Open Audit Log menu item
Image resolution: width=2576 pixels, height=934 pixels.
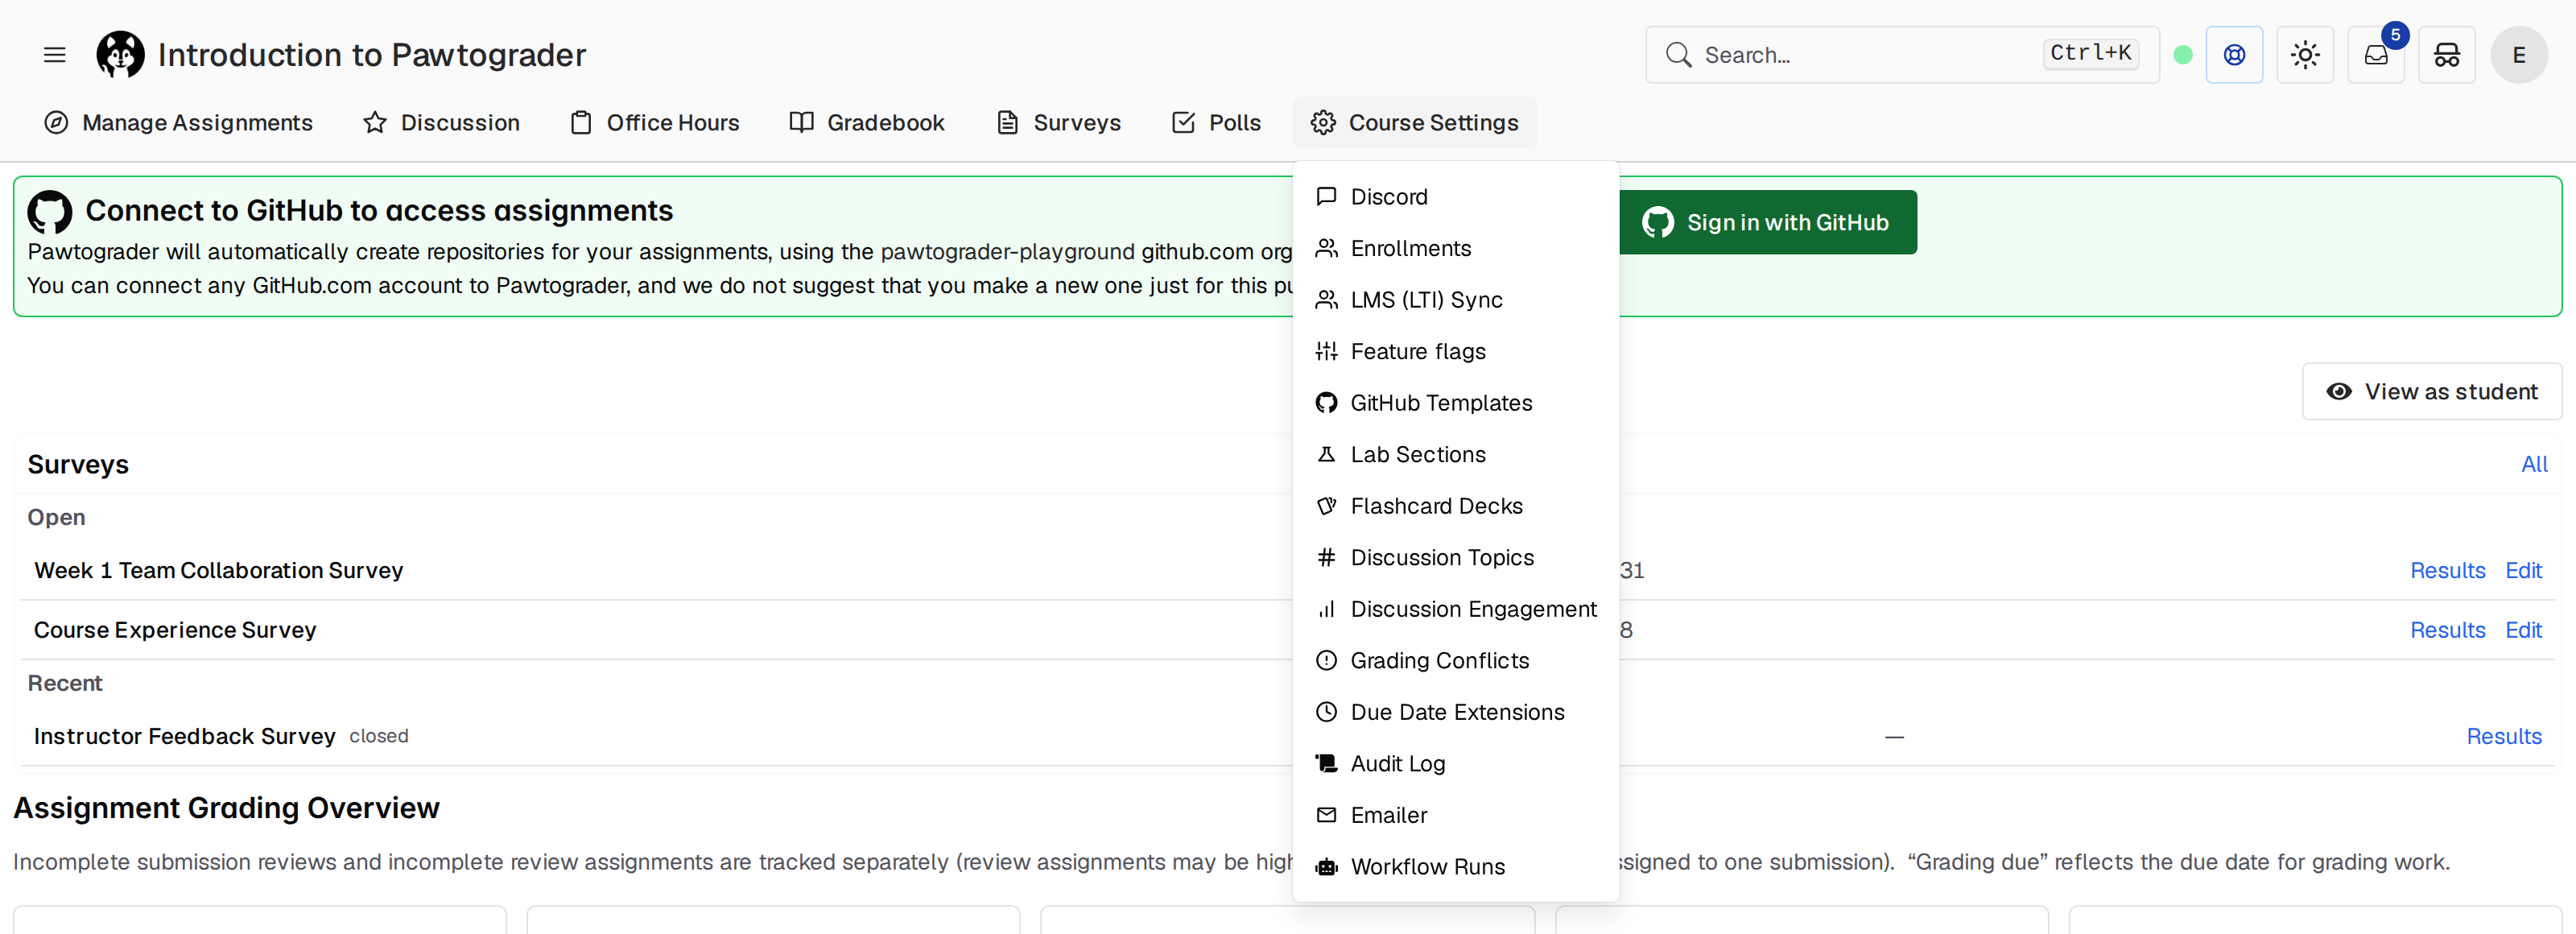[1456, 763]
